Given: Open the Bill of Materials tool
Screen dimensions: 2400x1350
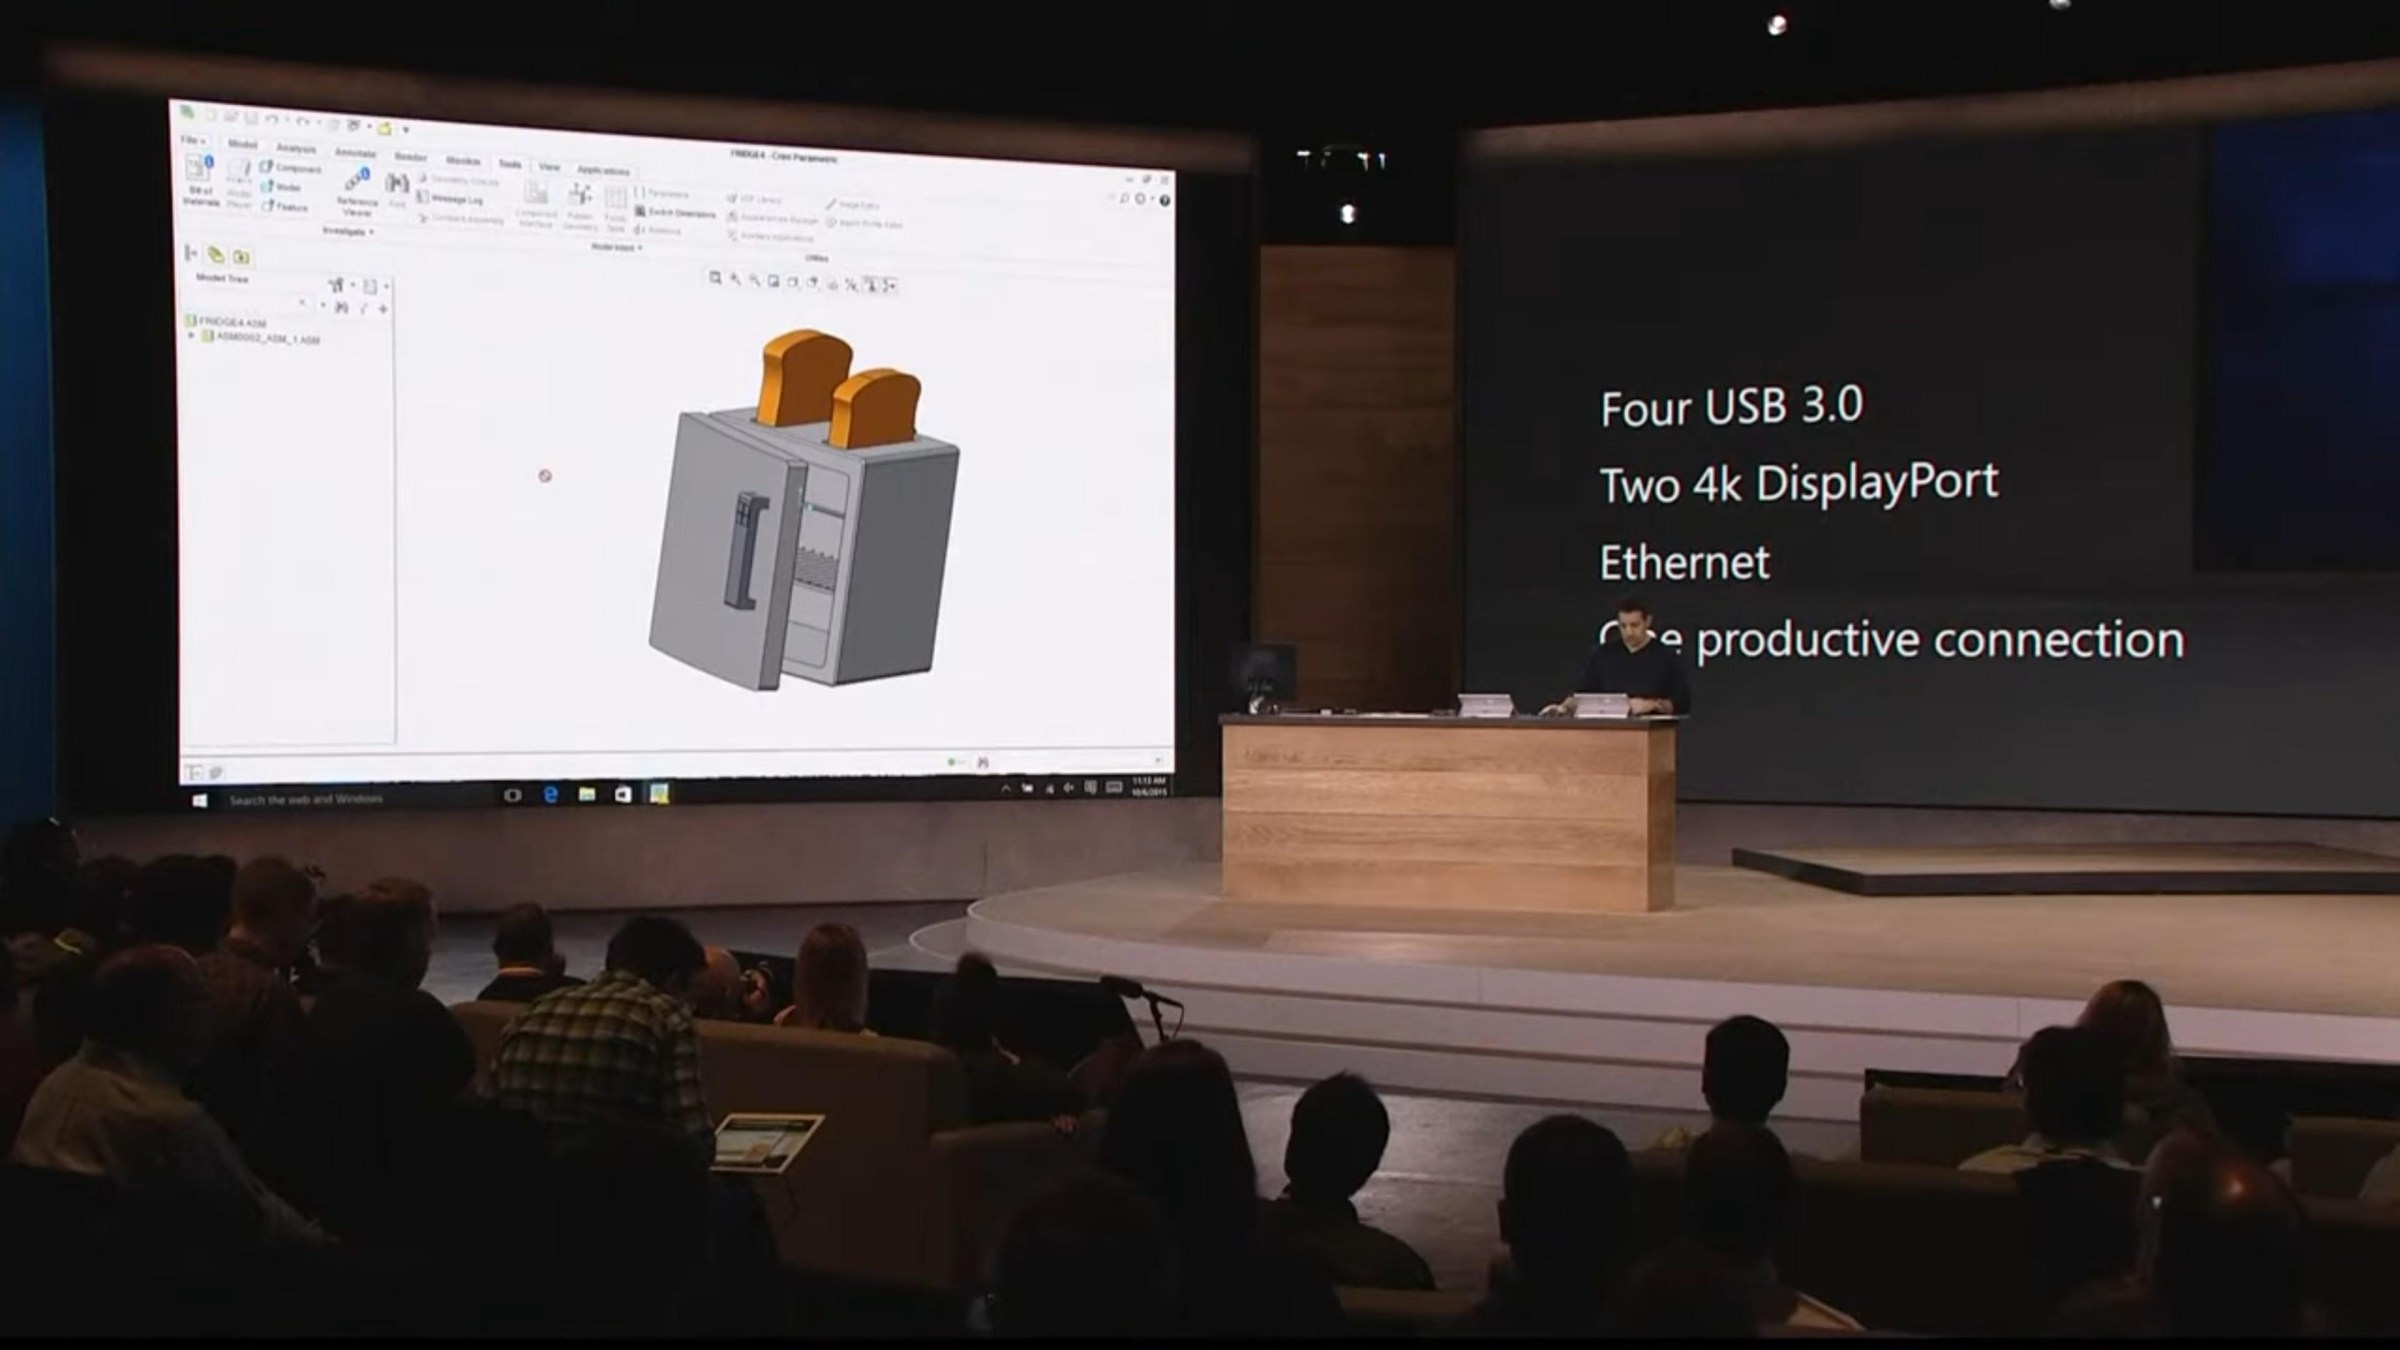Looking at the screenshot, I should coord(200,182).
